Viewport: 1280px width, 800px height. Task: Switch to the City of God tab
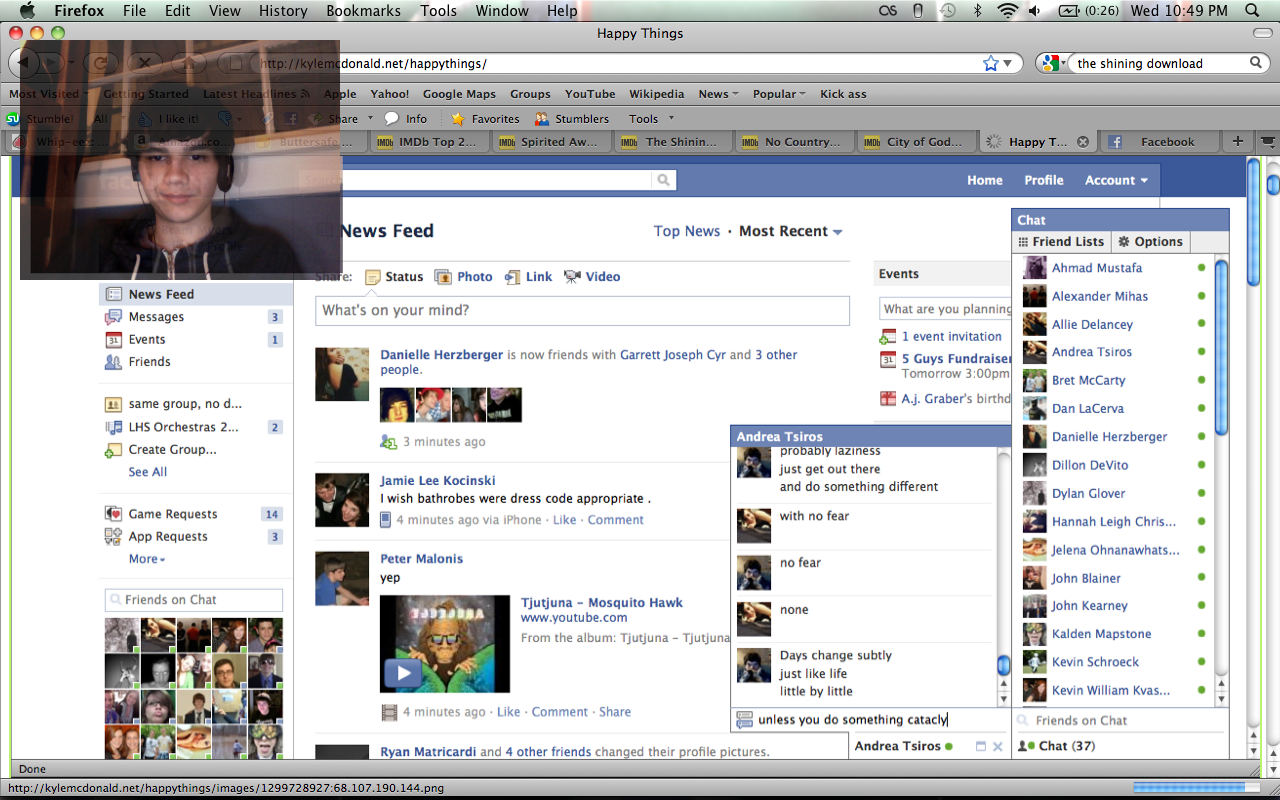(x=915, y=142)
